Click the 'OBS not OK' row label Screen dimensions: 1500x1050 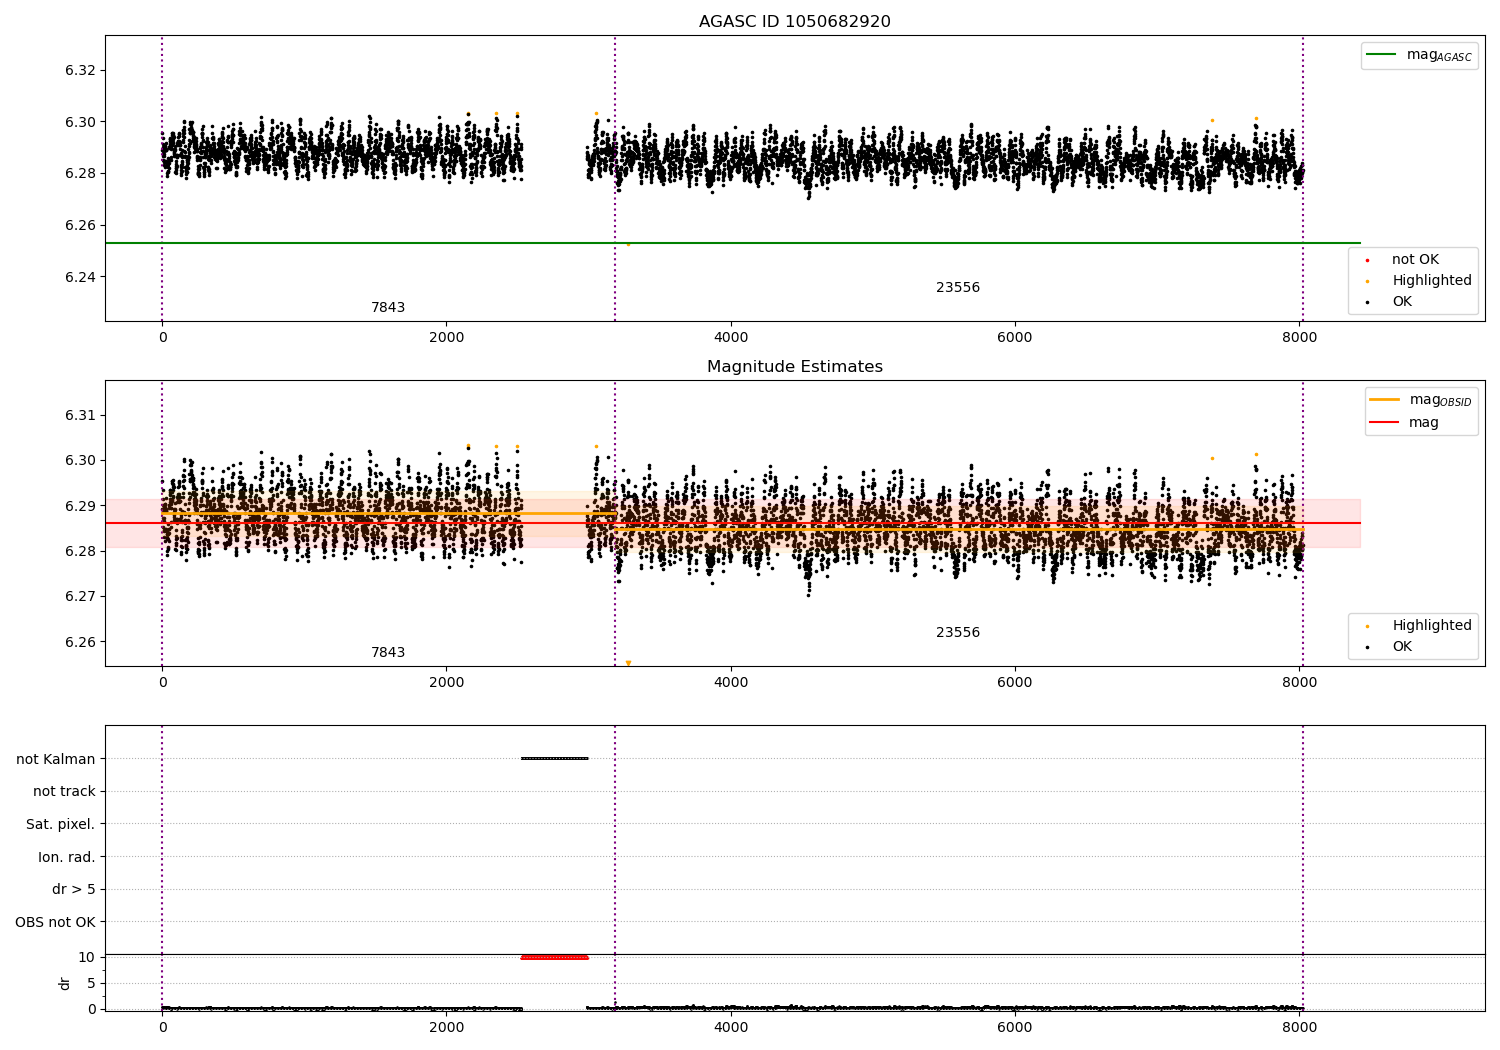click(56, 922)
